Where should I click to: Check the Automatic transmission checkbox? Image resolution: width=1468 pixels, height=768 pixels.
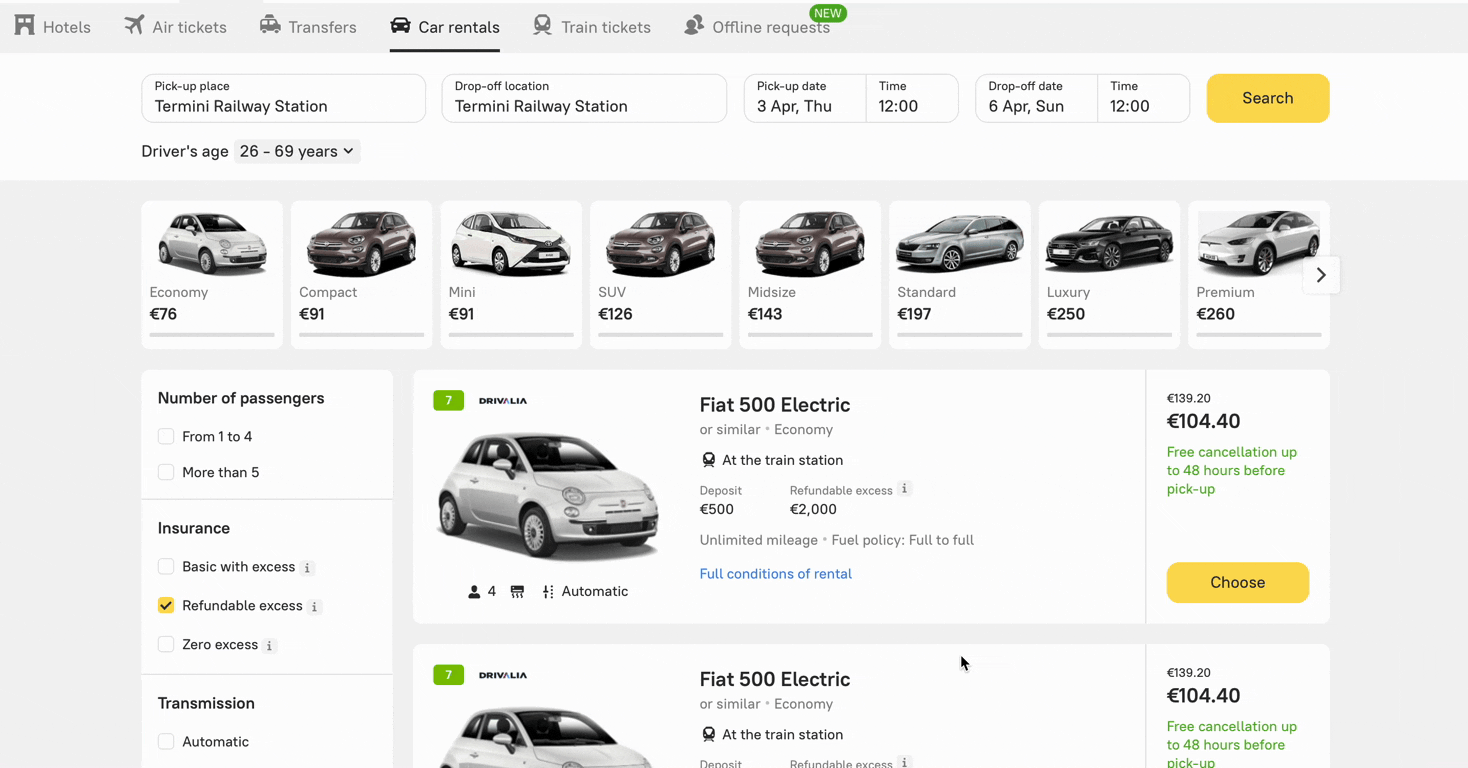pos(166,742)
